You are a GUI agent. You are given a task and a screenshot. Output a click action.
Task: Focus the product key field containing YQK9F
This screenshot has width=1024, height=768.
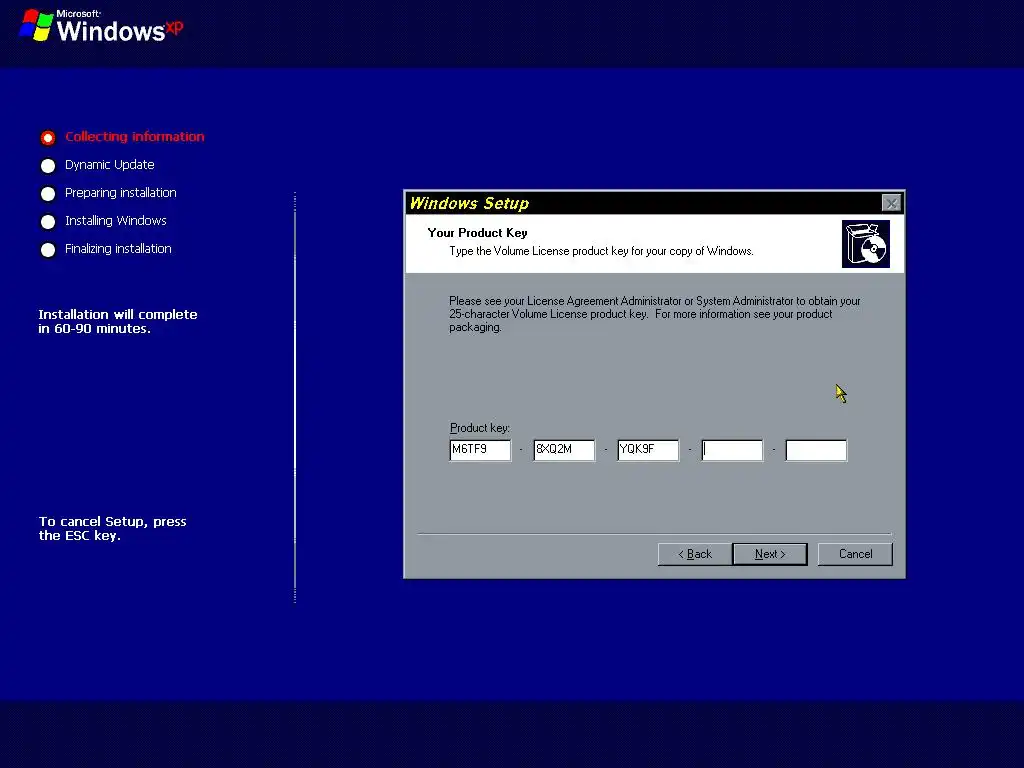[648, 450]
